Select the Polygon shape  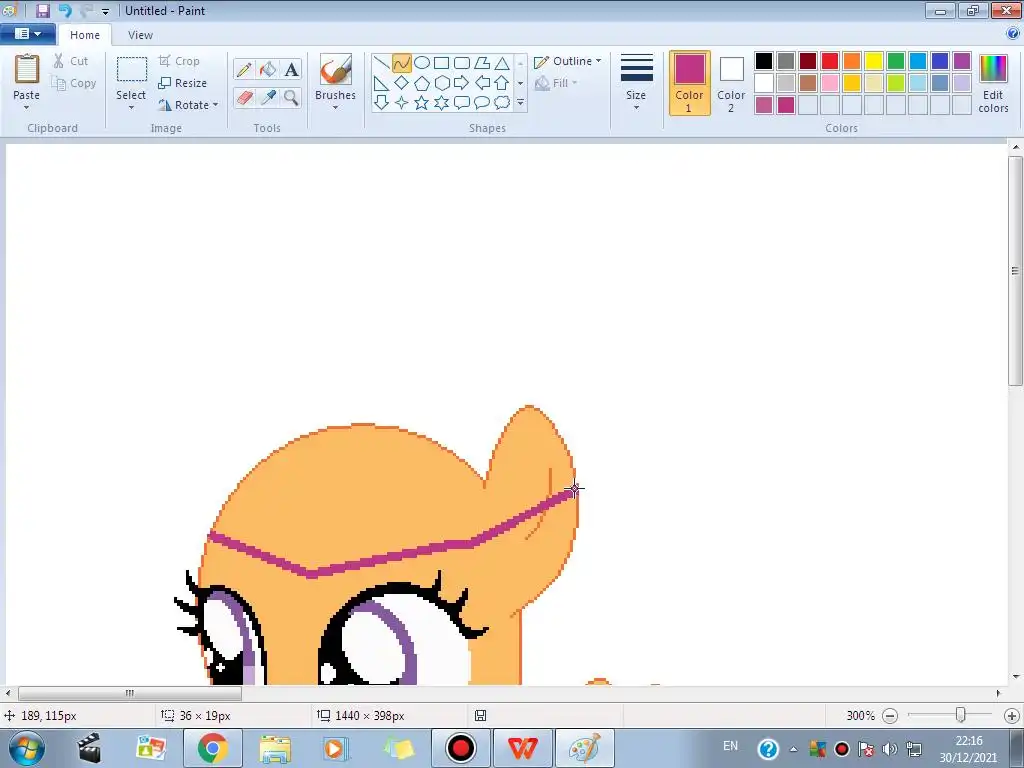coord(482,63)
